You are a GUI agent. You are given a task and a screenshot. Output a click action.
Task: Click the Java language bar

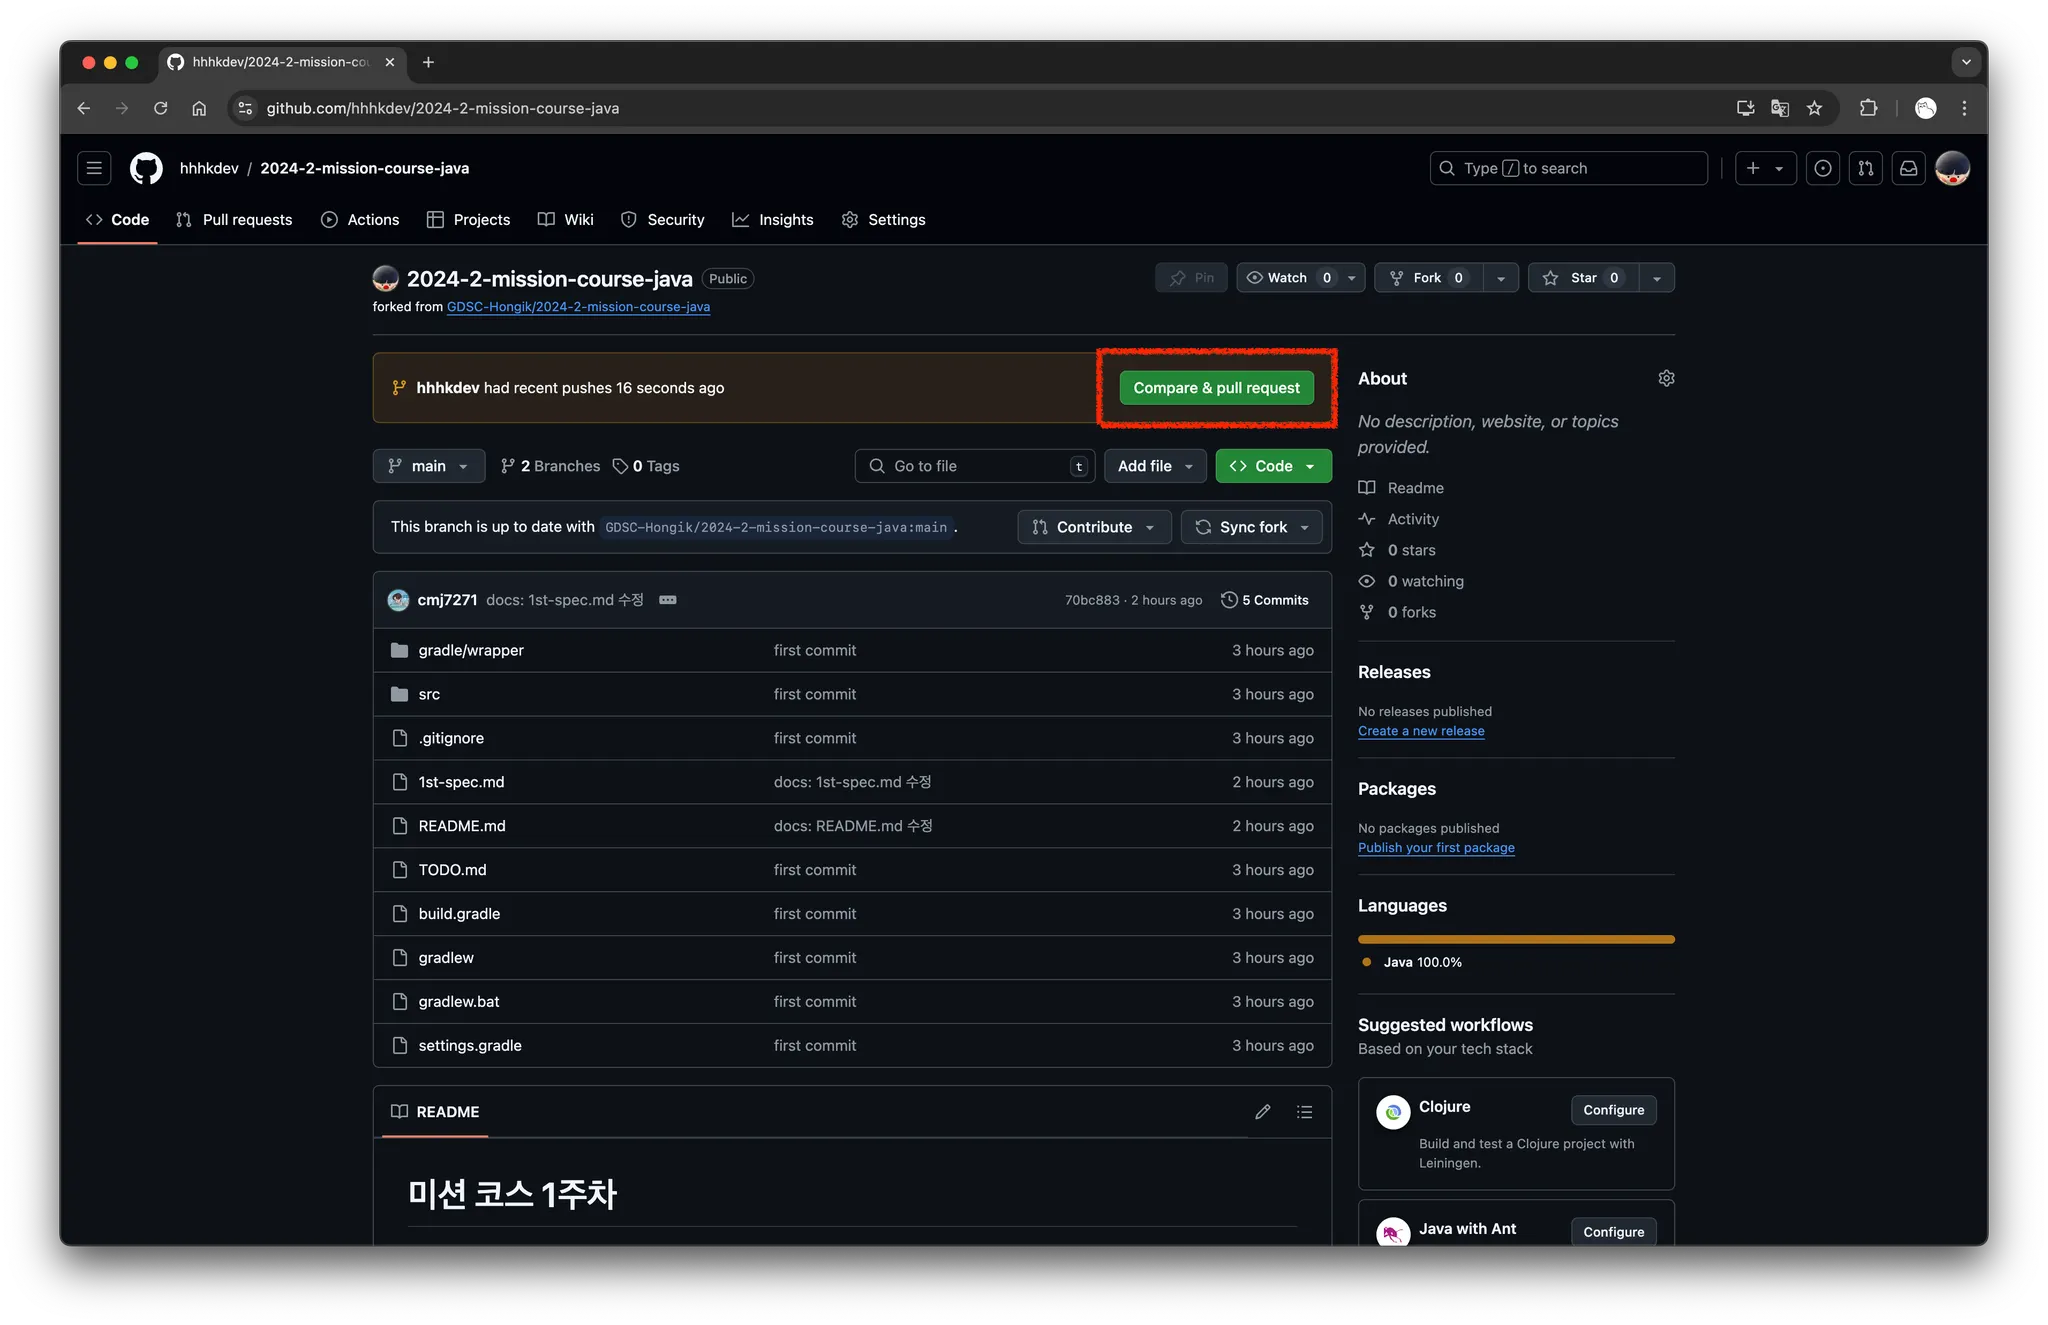(x=1516, y=939)
